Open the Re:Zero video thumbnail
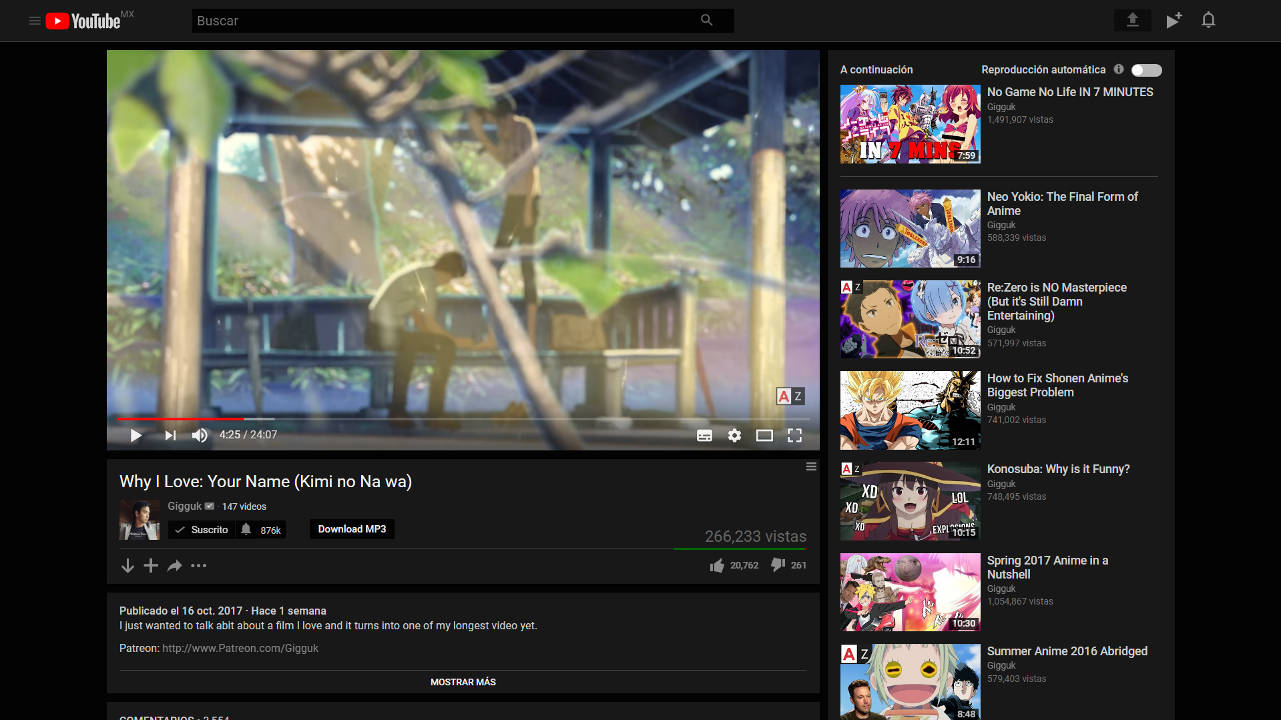Image resolution: width=1281 pixels, height=720 pixels. [x=910, y=319]
